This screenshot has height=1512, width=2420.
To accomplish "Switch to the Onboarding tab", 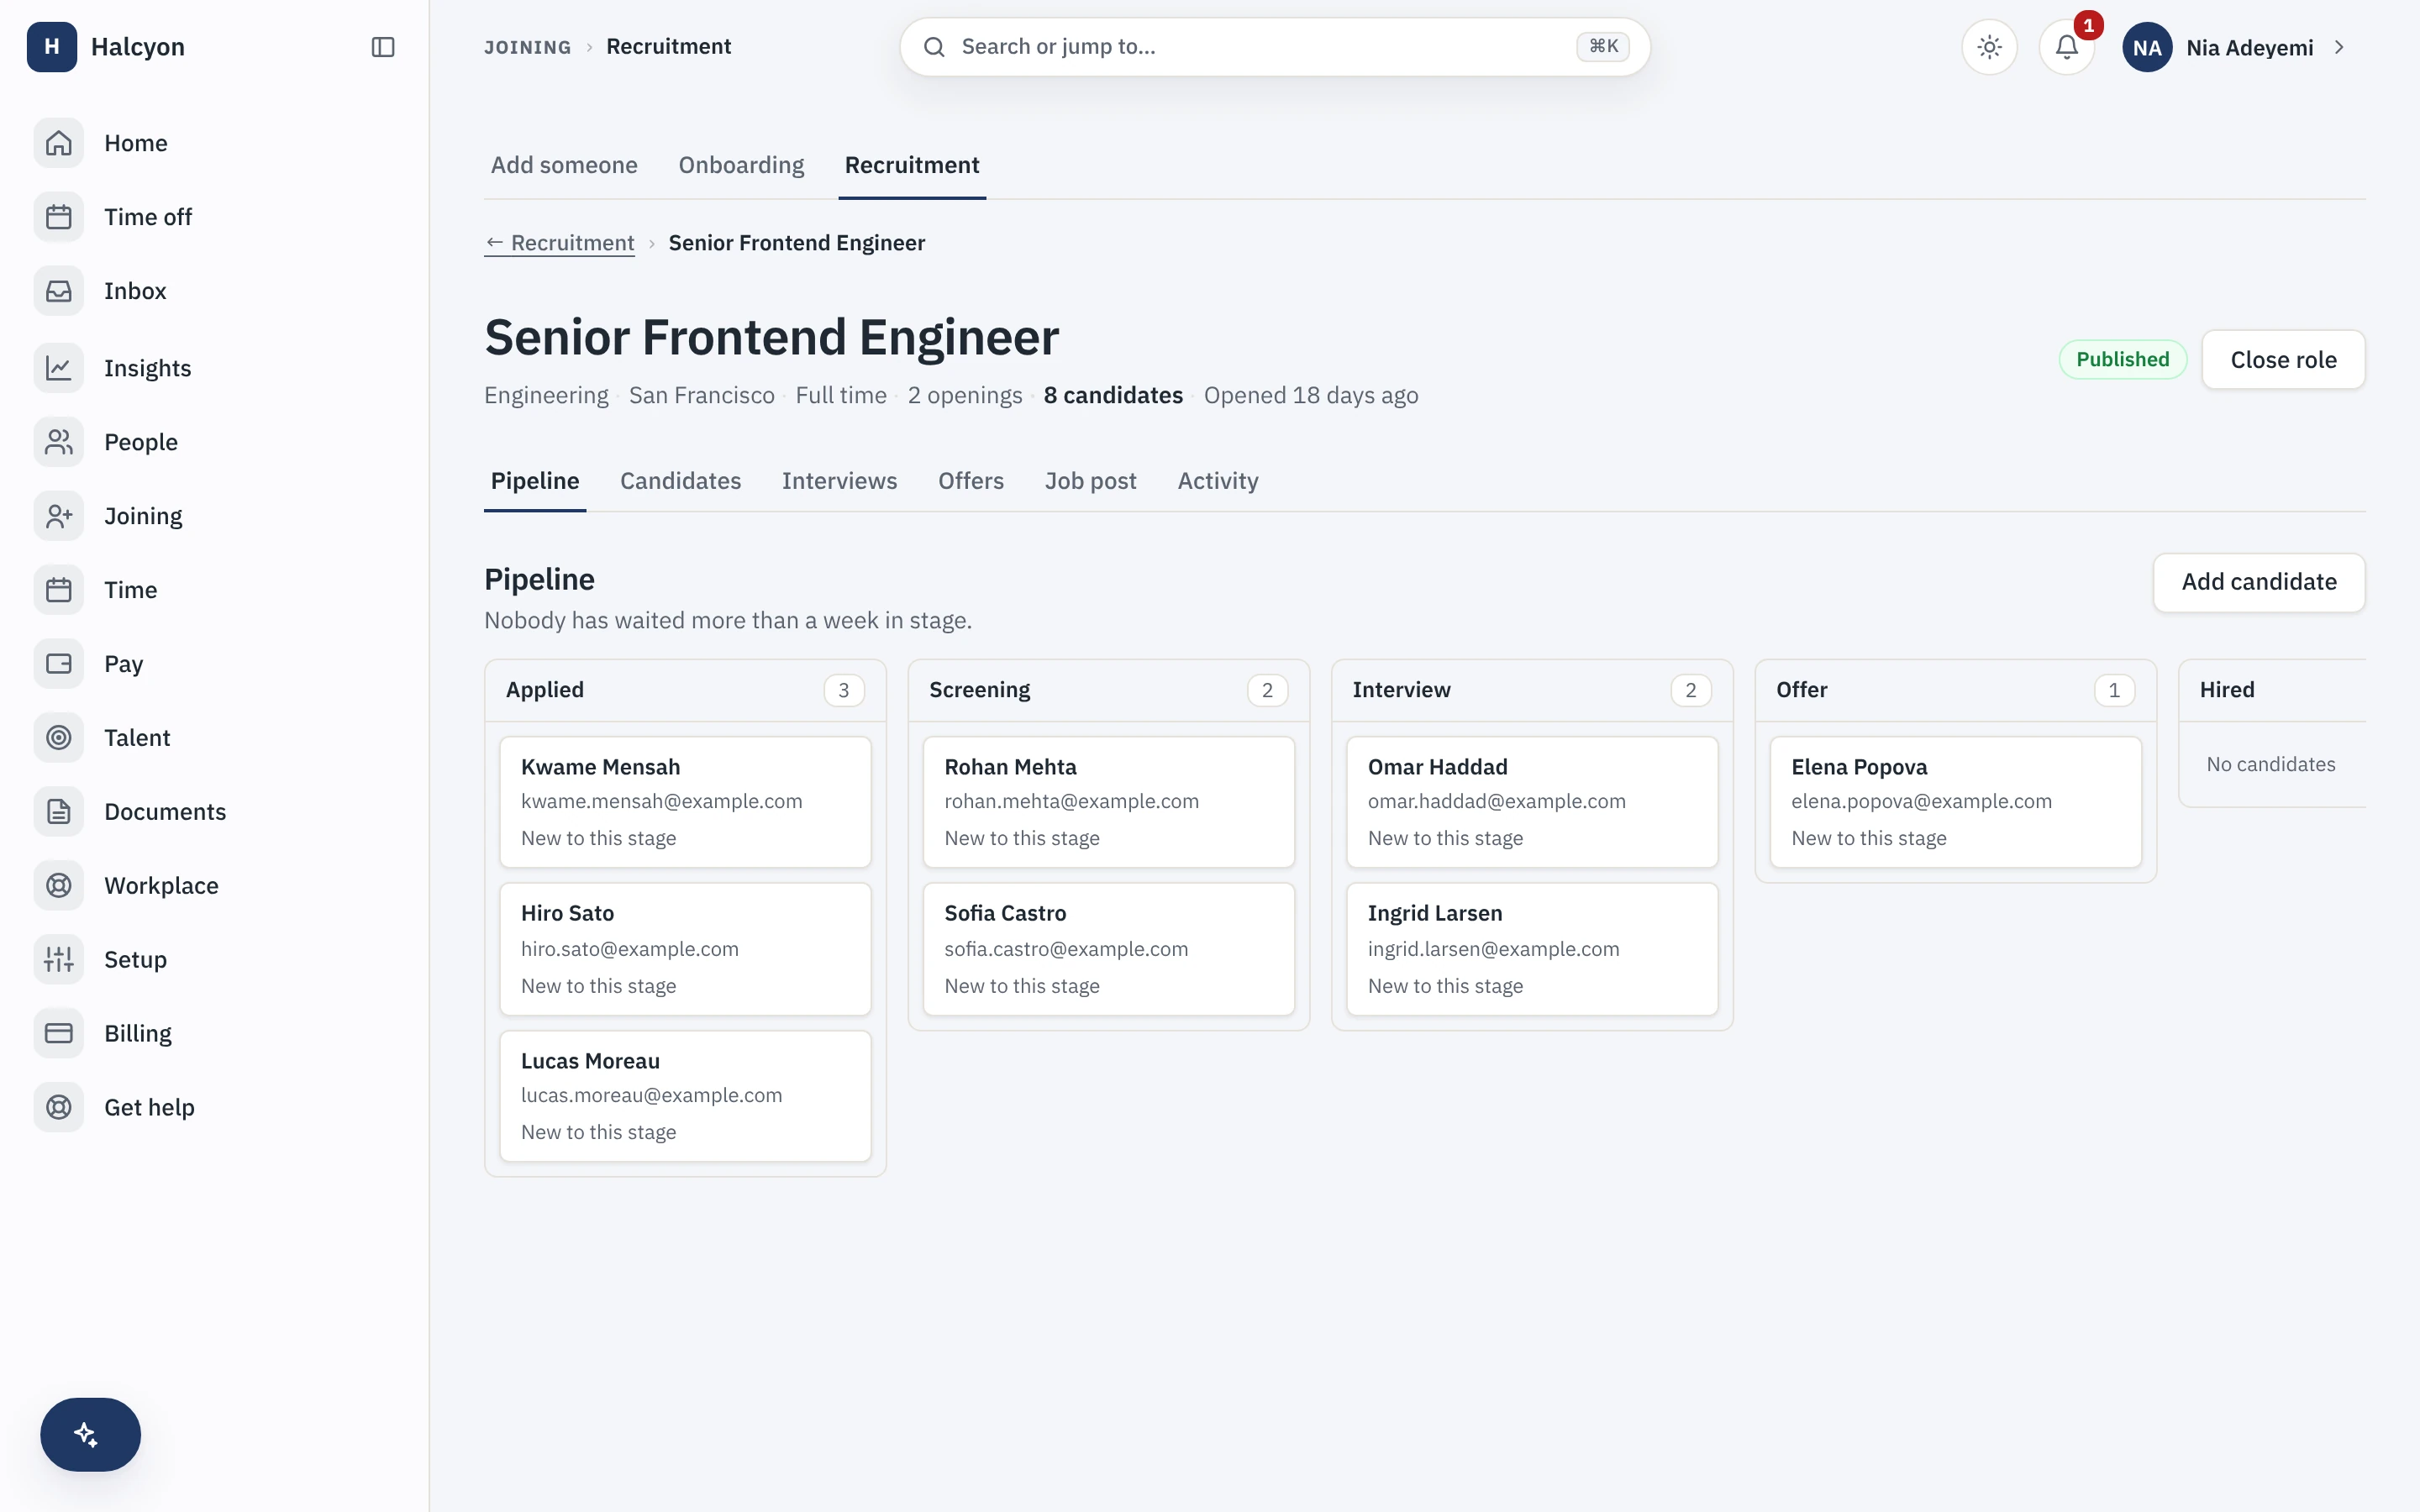I will (741, 165).
